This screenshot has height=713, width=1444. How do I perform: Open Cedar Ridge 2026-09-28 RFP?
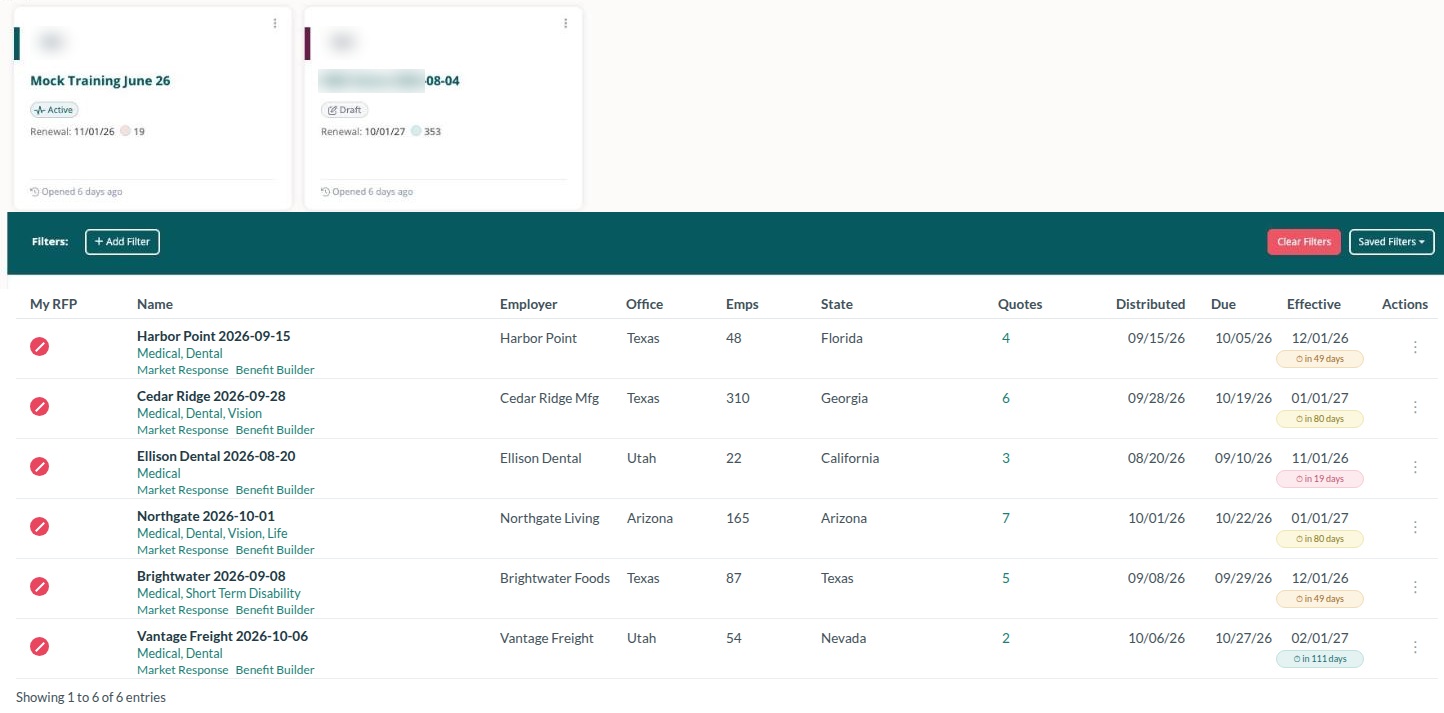(x=211, y=396)
